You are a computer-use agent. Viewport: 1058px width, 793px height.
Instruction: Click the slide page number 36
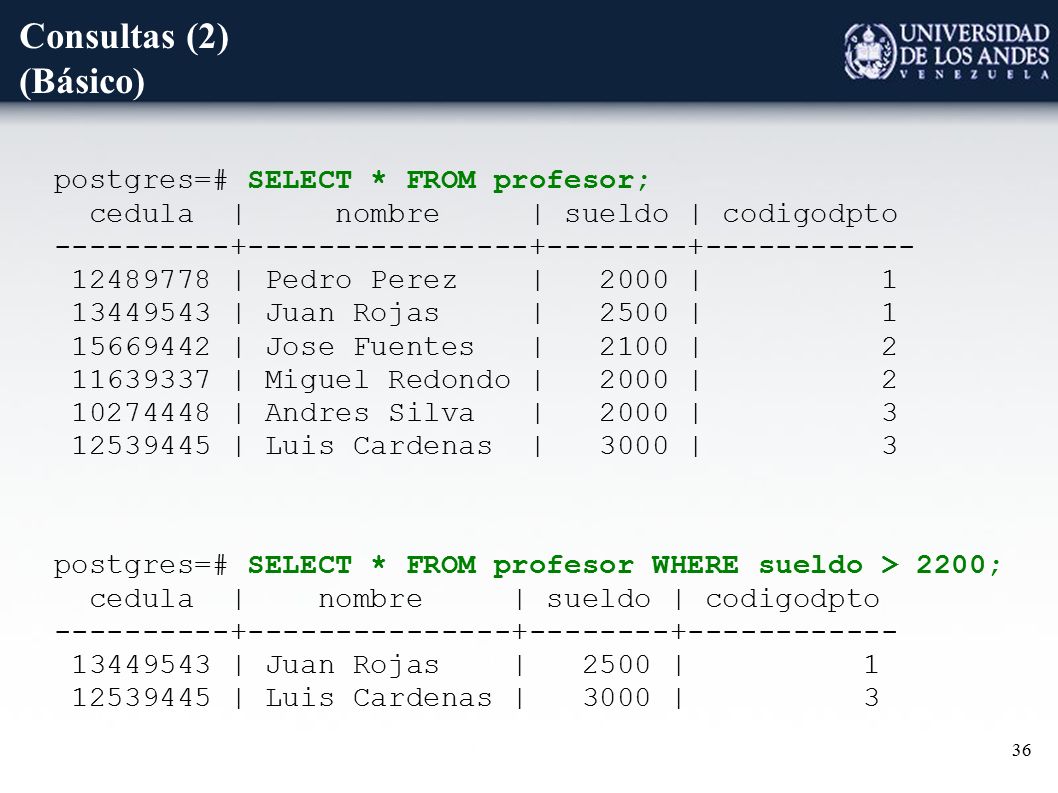1022,750
